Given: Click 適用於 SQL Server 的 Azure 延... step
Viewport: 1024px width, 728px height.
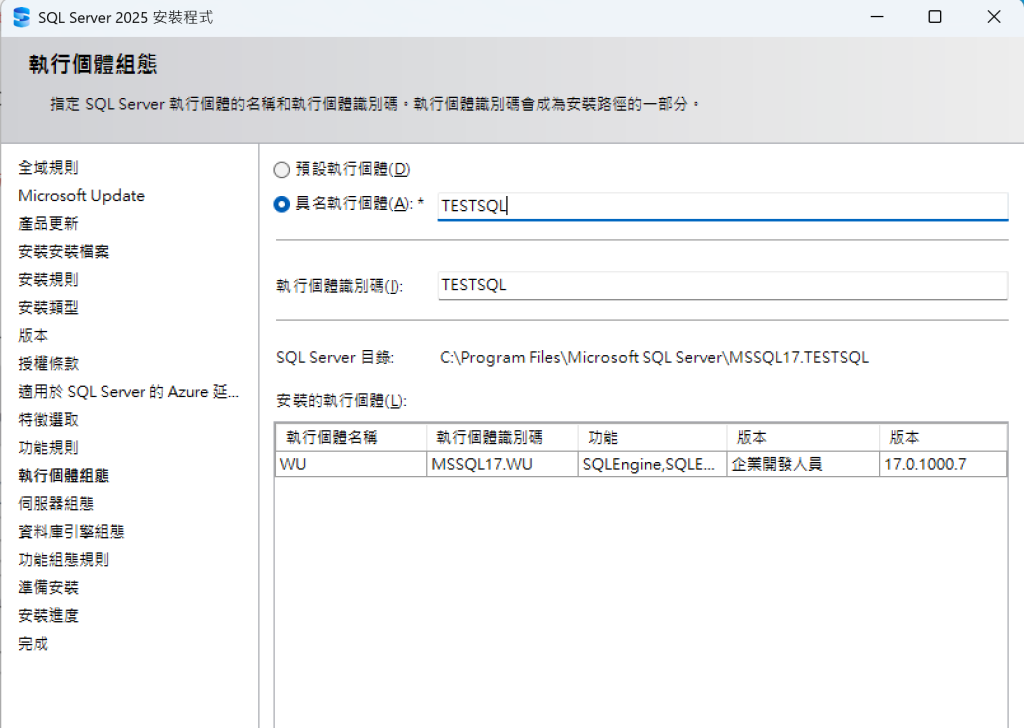Looking at the screenshot, I should pyautogui.click(x=129, y=392).
